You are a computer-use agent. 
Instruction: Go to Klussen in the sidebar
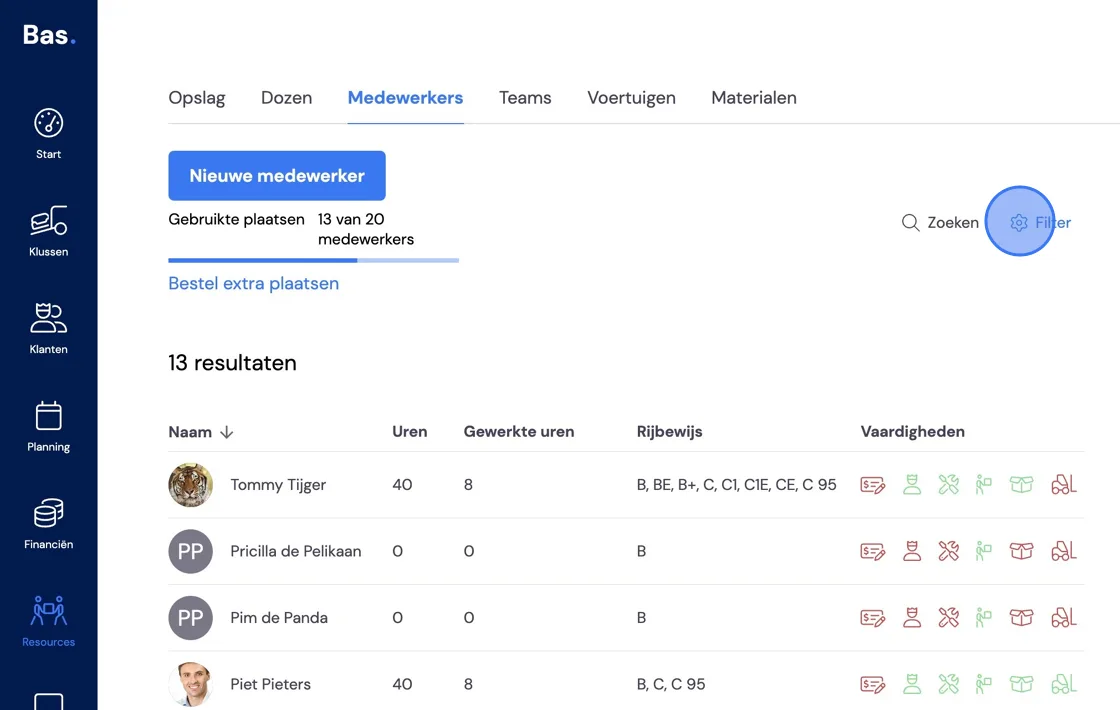click(49, 231)
